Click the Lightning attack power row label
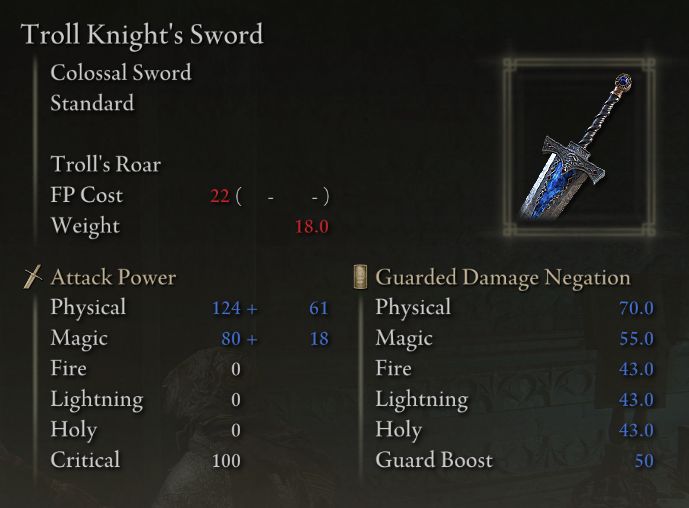The image size is (689, 508). tap(97, 400)
